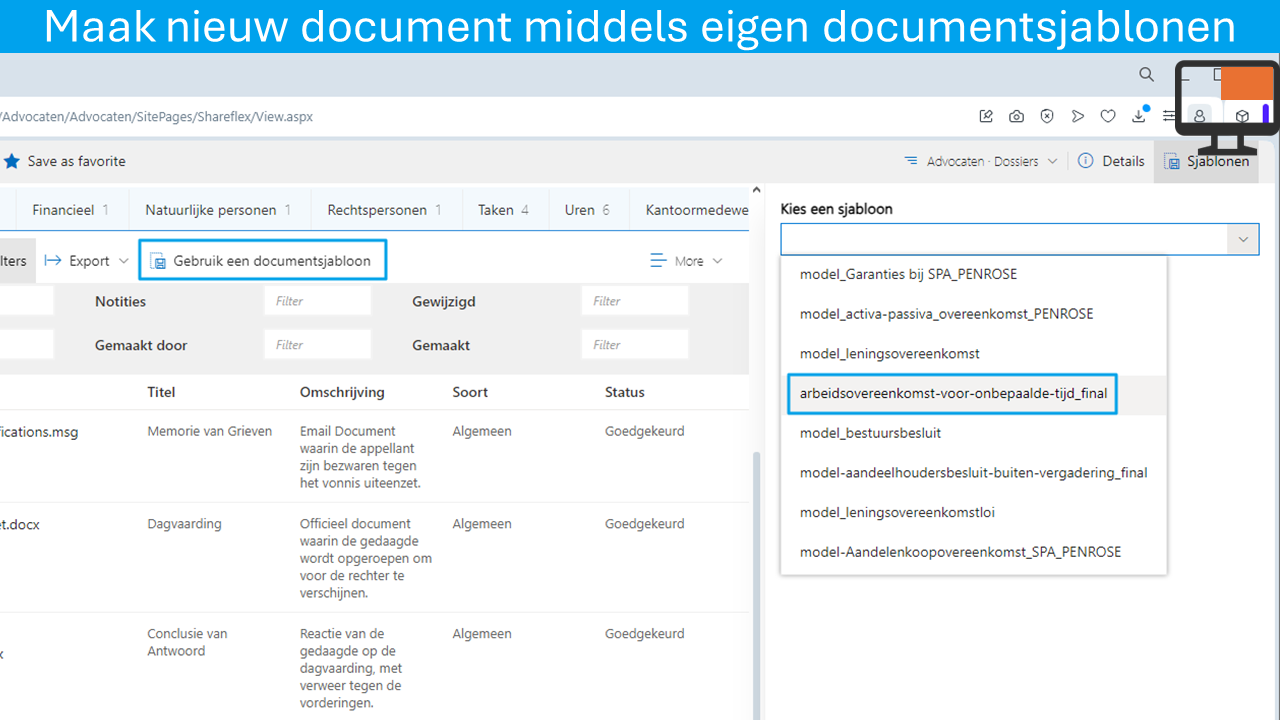Image resolution: width=1280 pixels, height=720 pixels.
Task: Select the model_leningsovereenkomstloi template
Action: pos(973,513)
